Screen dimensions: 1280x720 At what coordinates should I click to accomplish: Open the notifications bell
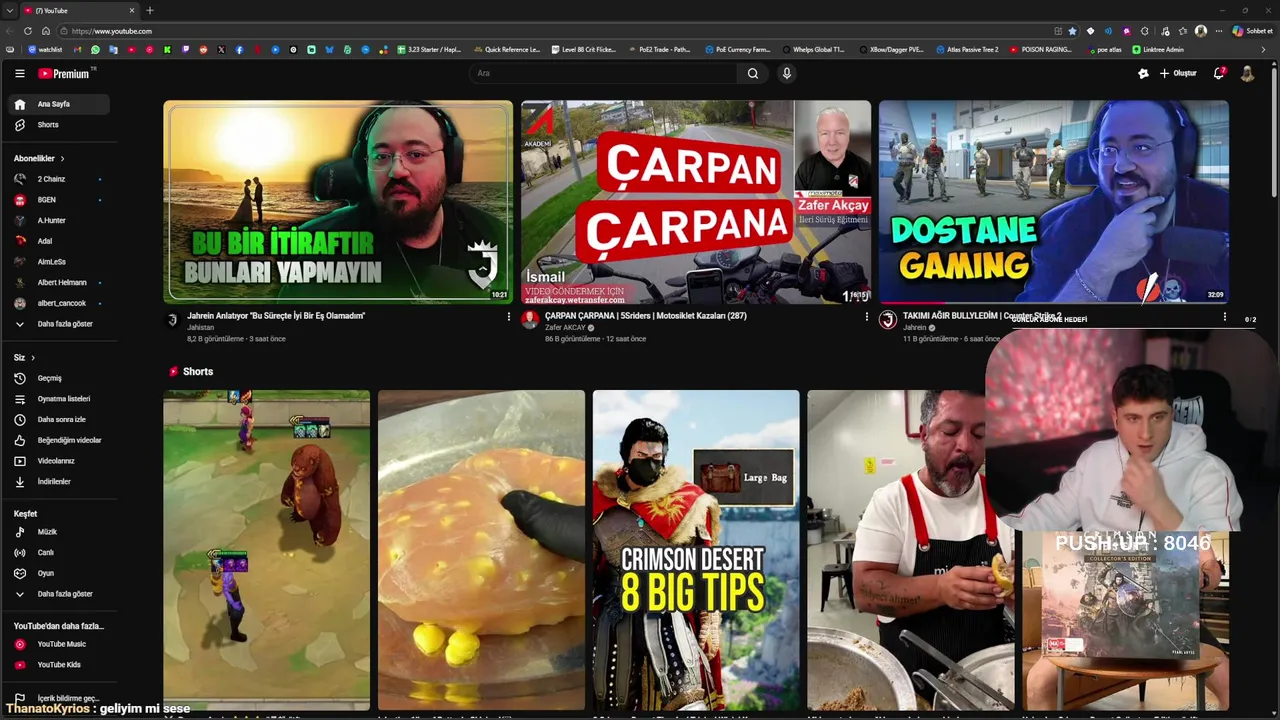pyautogui.click(x=1219, y=73)
